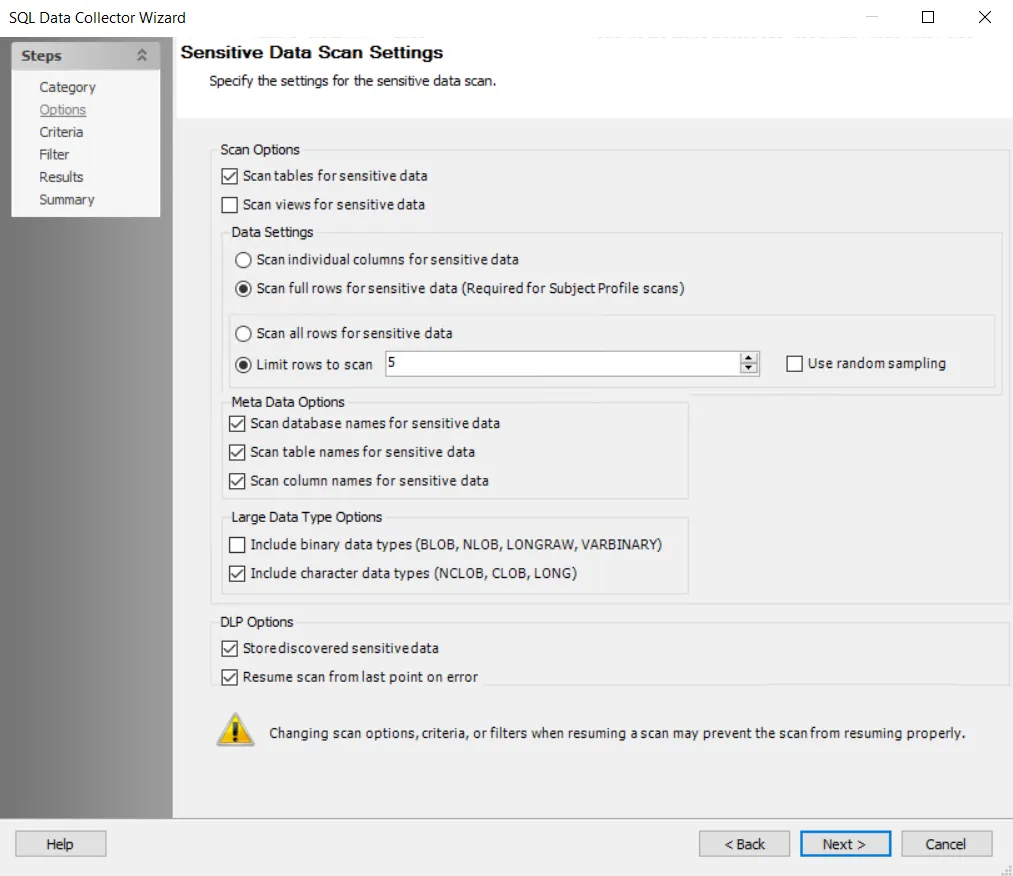The height and width of the screenshot is (876, 1013).
Task: Close the wizard with the X icon
Action: 985,17
